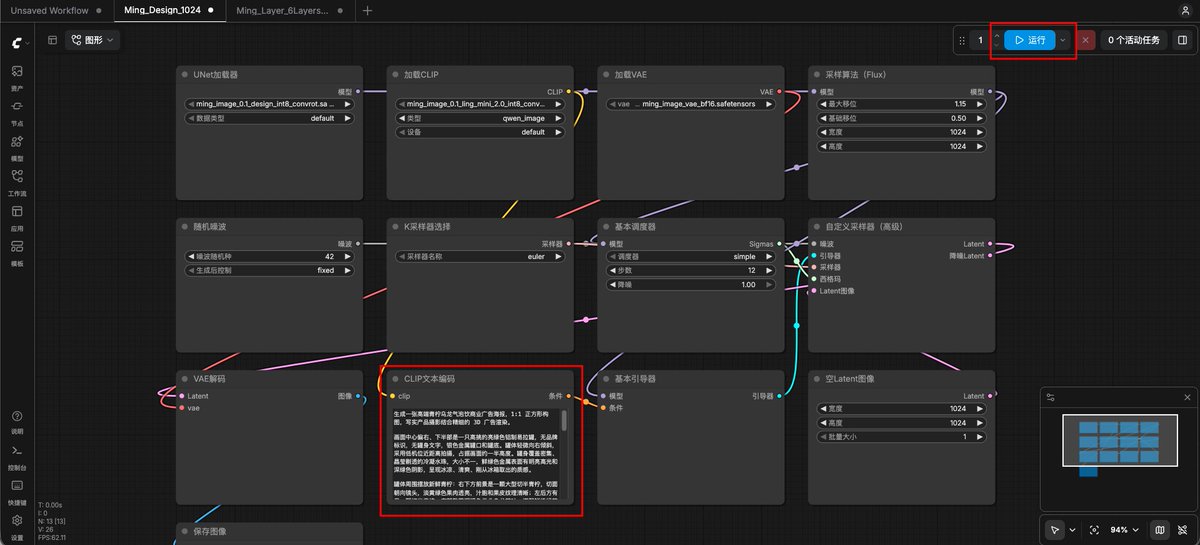
Task: Click the panel layout icon beside 图形
Action: click(x=52, y=40)
